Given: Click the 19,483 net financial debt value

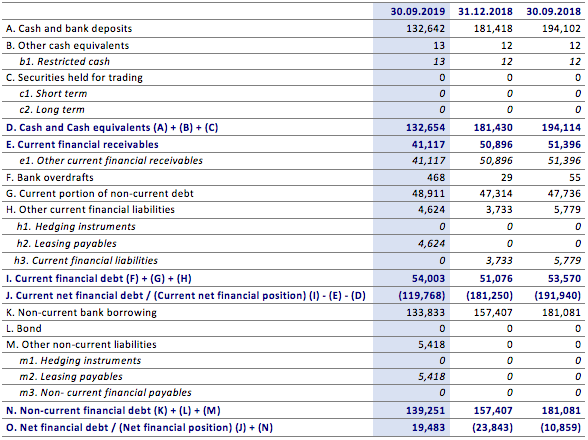Looking at the screenshot, I should [x=428, y=428].
